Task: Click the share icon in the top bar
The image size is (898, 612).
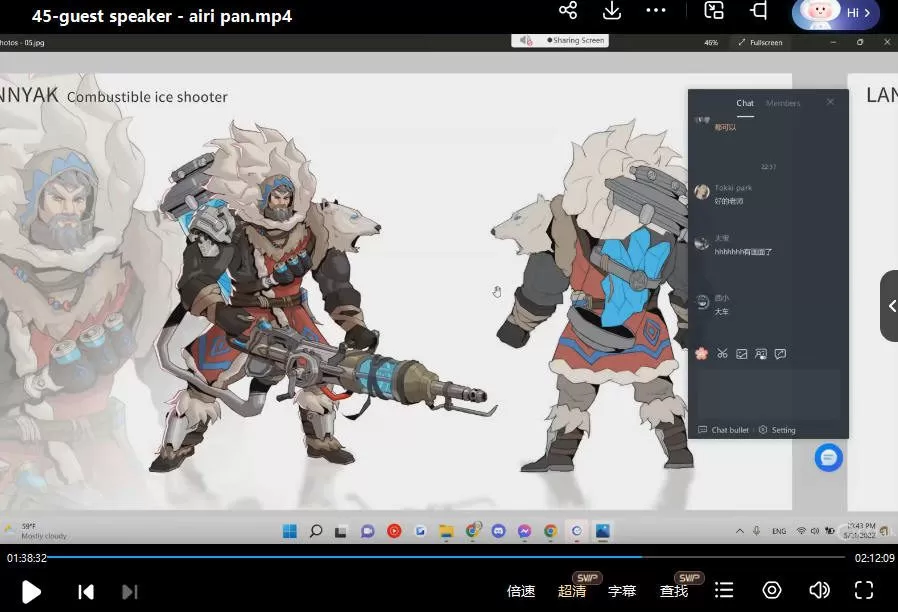Action: (568, 11)
